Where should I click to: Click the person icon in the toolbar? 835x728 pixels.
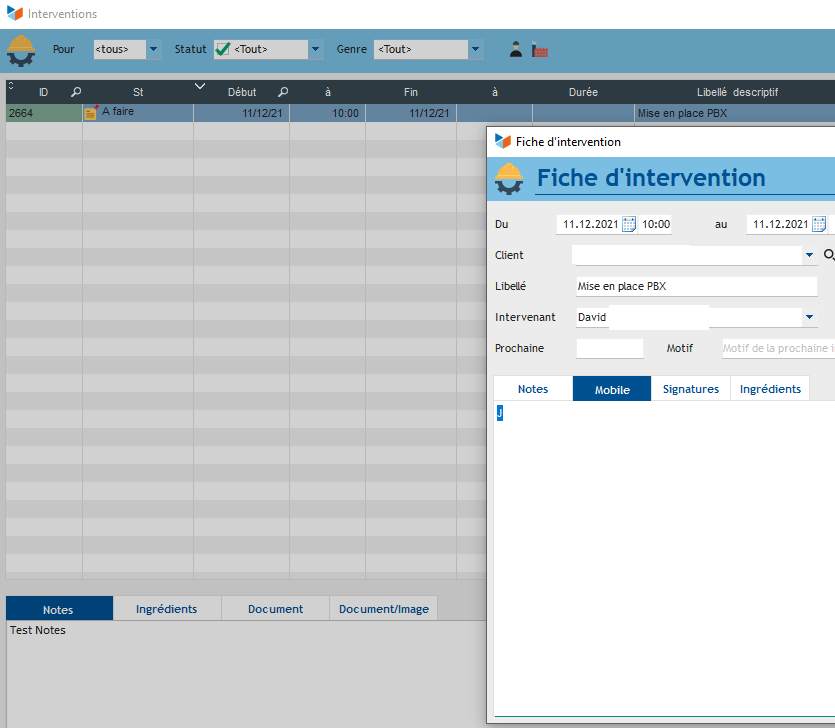(516, 49)
